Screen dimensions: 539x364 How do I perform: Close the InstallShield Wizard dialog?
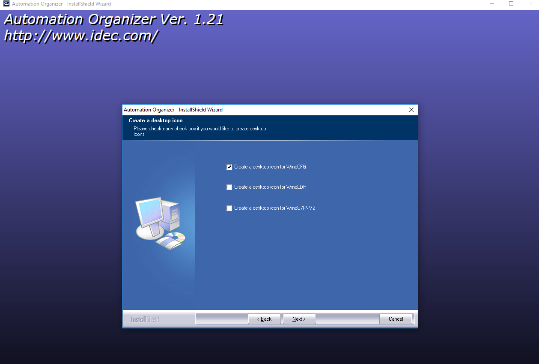[411, 110]
